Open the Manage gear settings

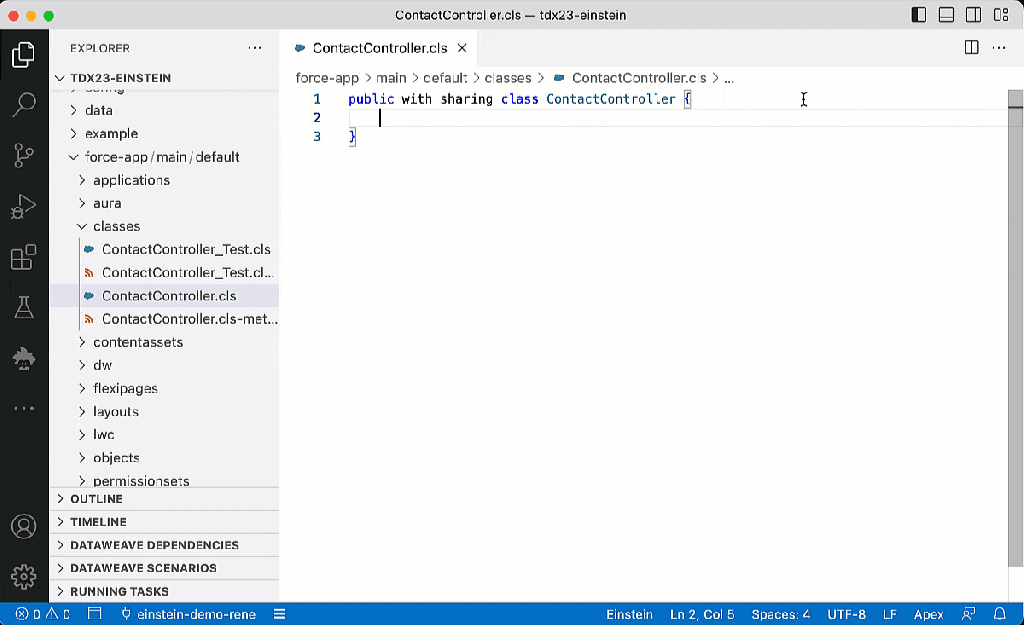pos(24,576)
